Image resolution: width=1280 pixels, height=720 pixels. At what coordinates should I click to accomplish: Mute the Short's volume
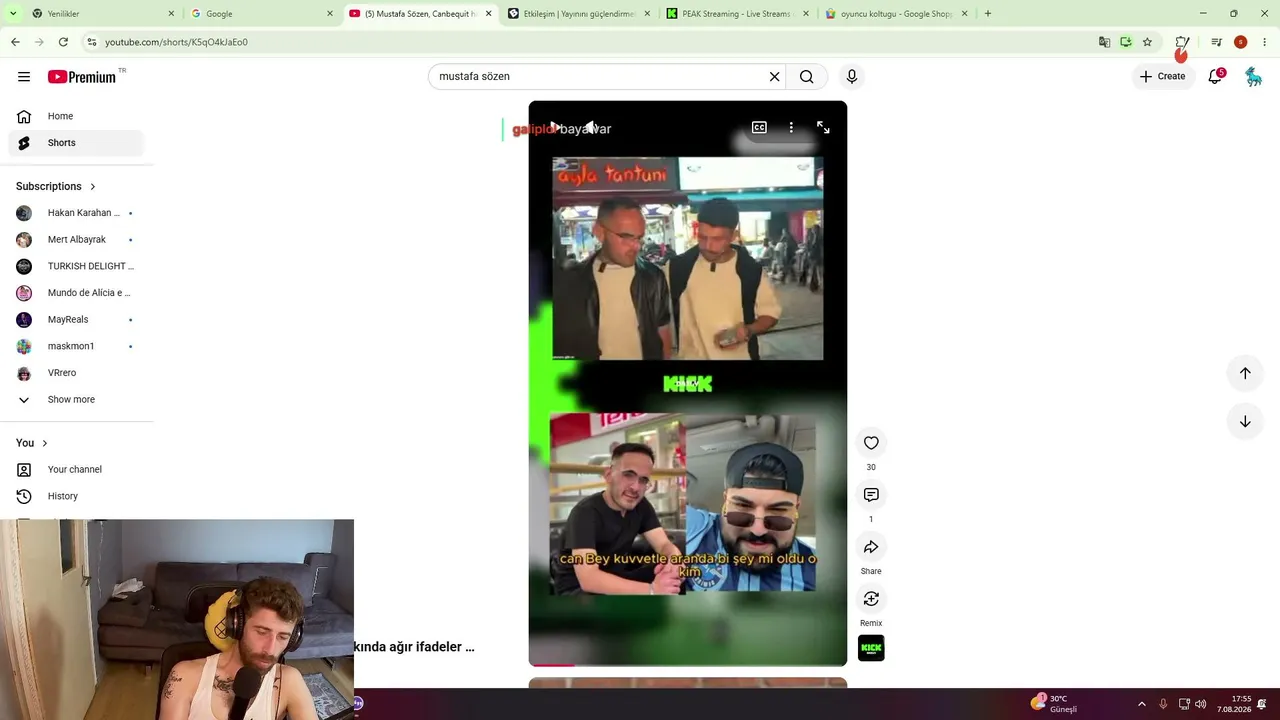coord(591,128)
